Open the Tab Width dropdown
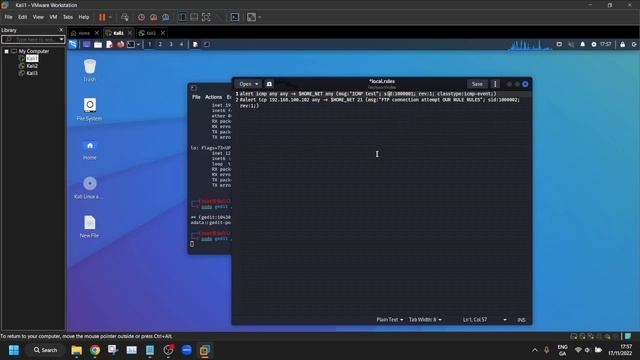Screen dimensions: 640x360 click(x=425, y=320)
